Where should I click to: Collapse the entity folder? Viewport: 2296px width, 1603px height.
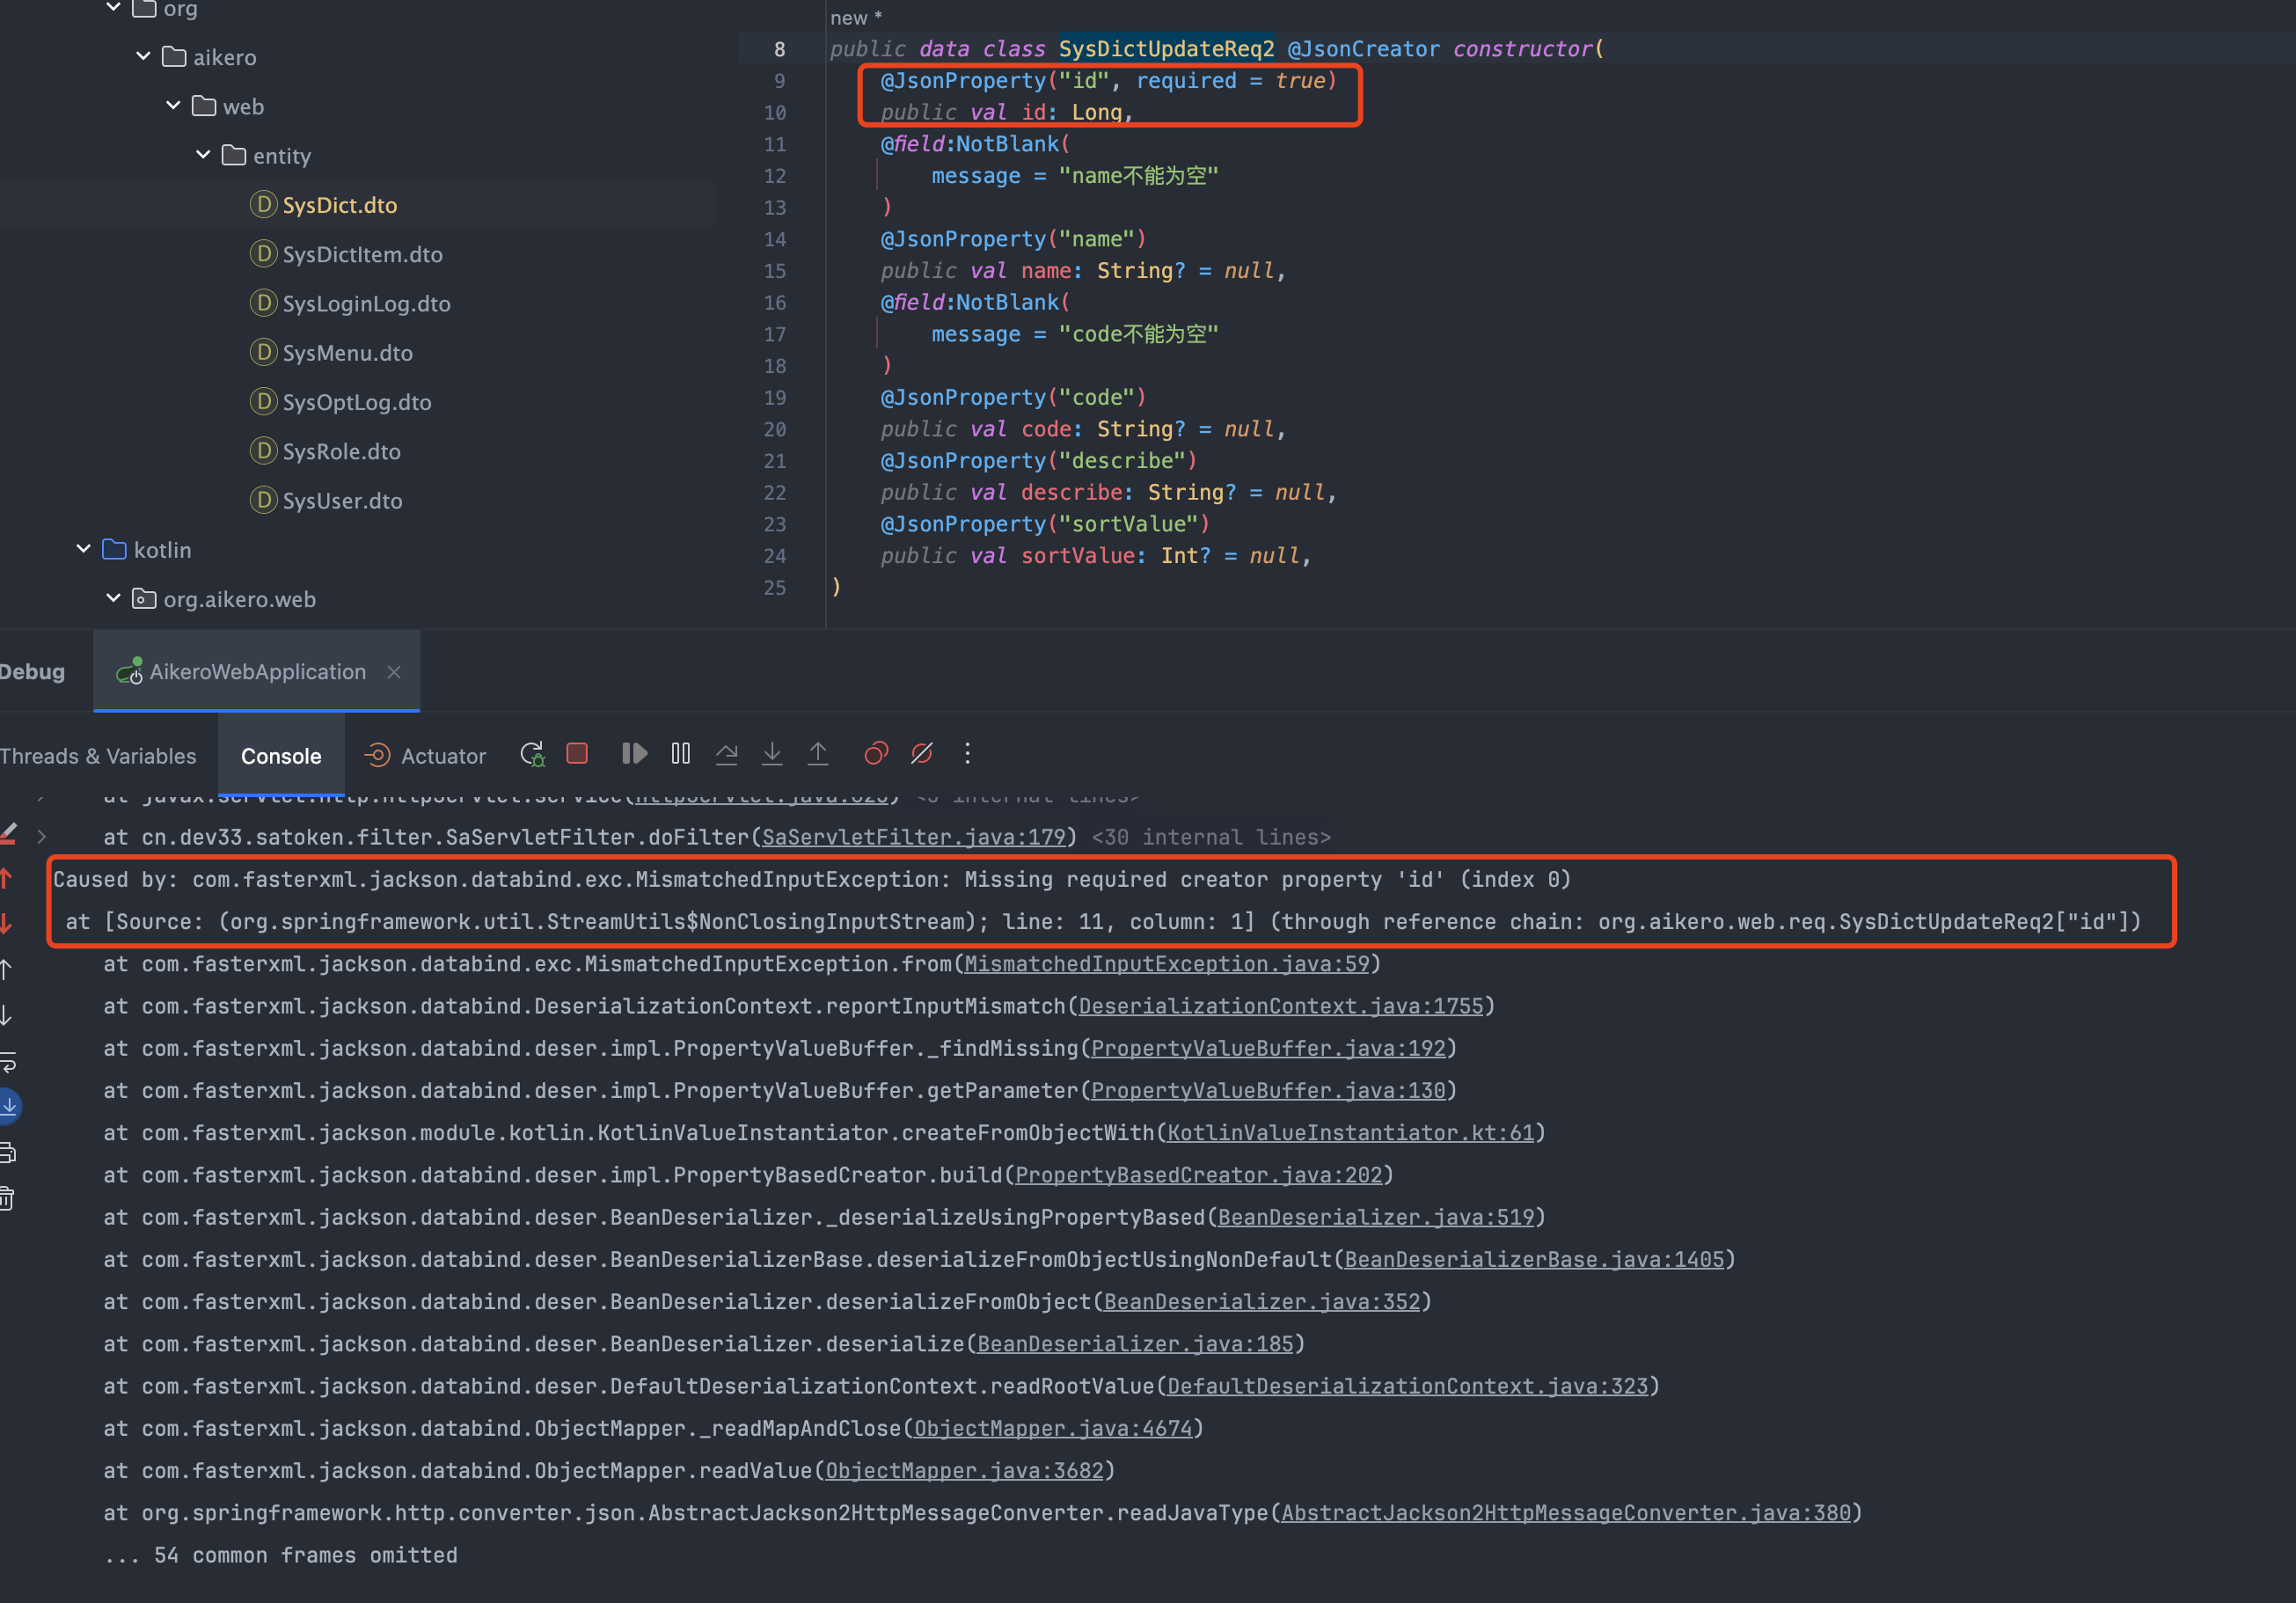[203, 155]
